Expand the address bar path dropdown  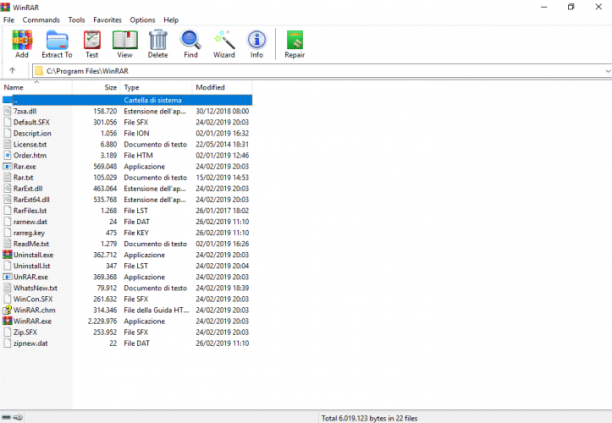(608, 71)
